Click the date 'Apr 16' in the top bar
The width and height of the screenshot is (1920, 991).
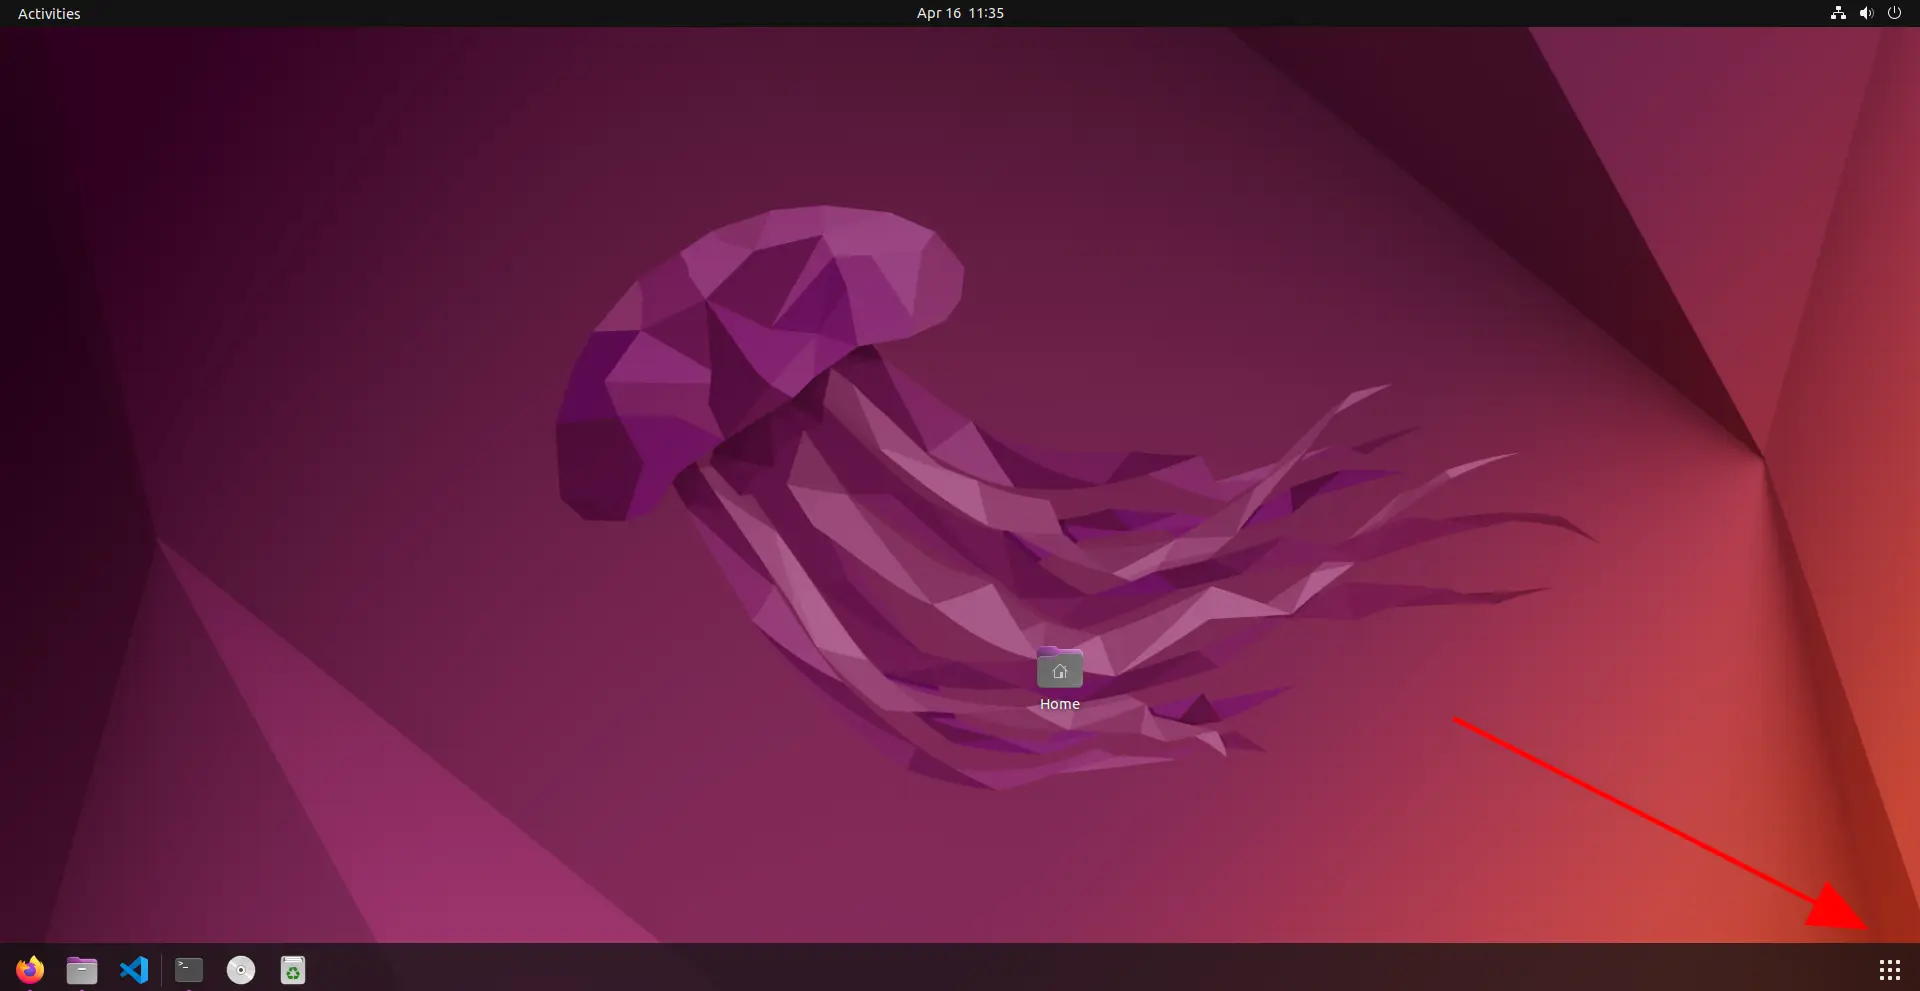click(x=938, y=13)
